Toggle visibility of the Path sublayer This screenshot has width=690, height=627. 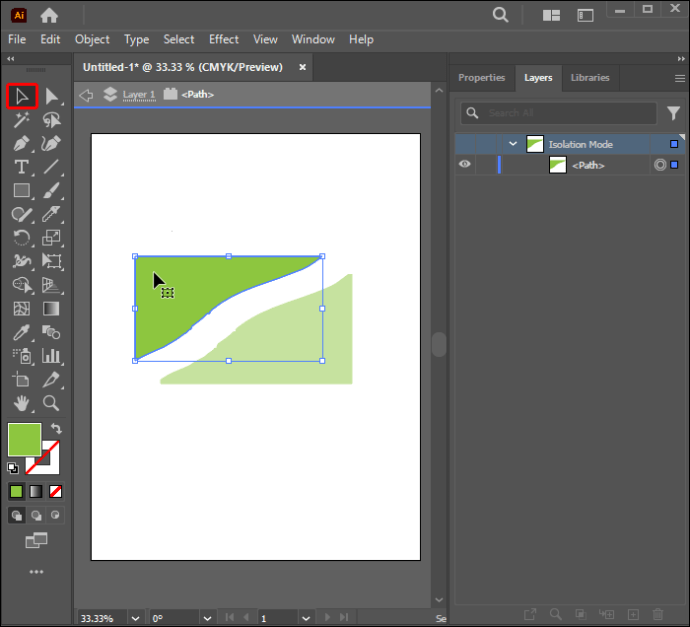pyautogui.click(x=465, y=165)
